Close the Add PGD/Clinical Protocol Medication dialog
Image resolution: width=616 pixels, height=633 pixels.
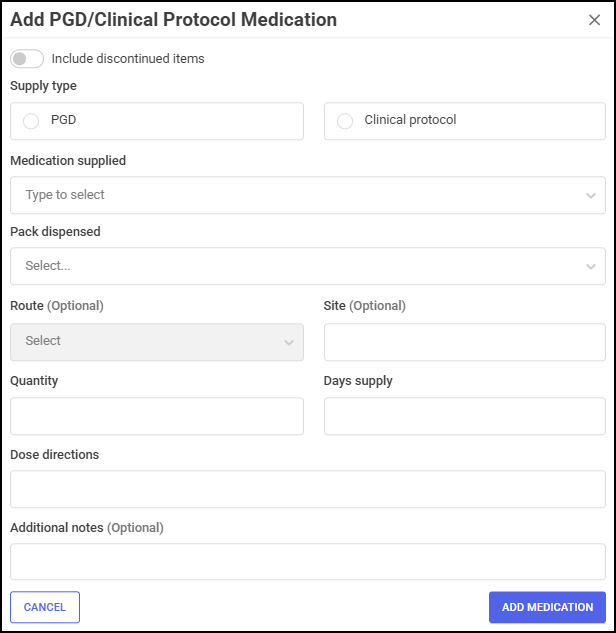click(594, 20)
